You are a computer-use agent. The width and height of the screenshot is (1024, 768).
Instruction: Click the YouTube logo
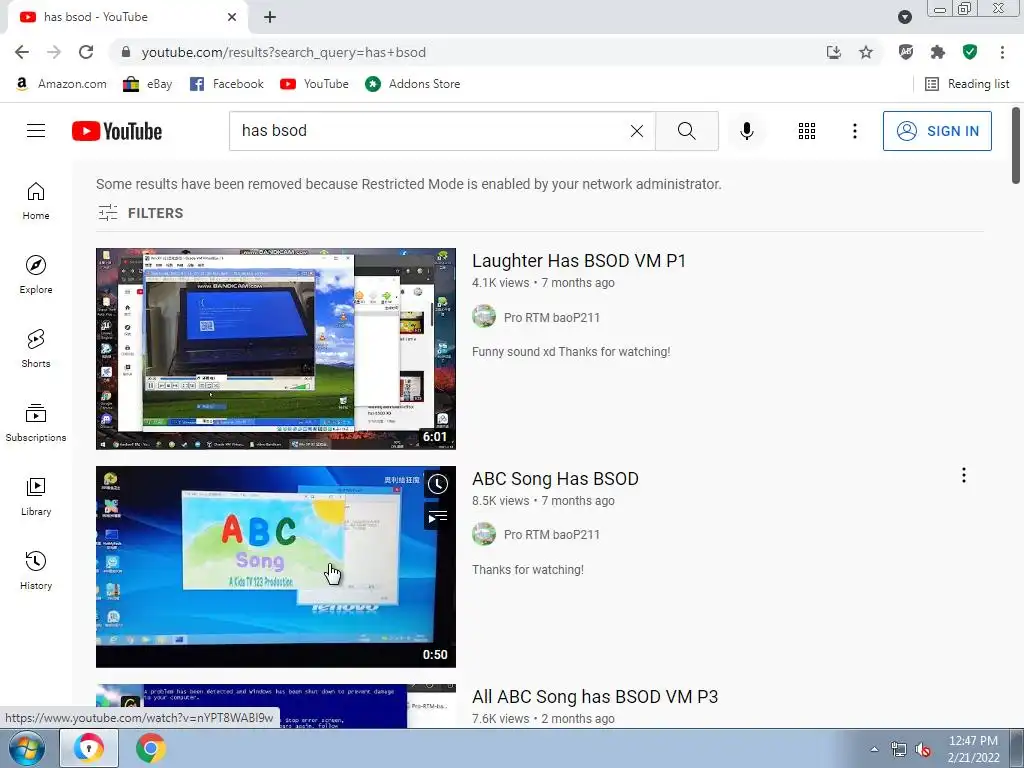tap(117, 131)
